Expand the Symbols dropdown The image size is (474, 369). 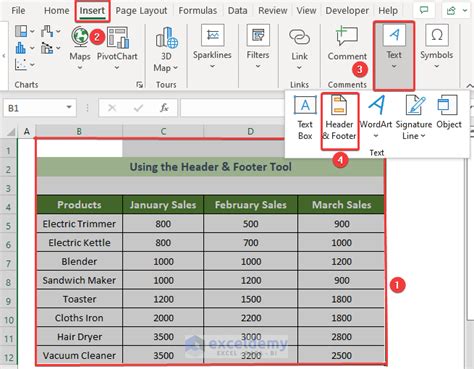[x=436, y=66]
